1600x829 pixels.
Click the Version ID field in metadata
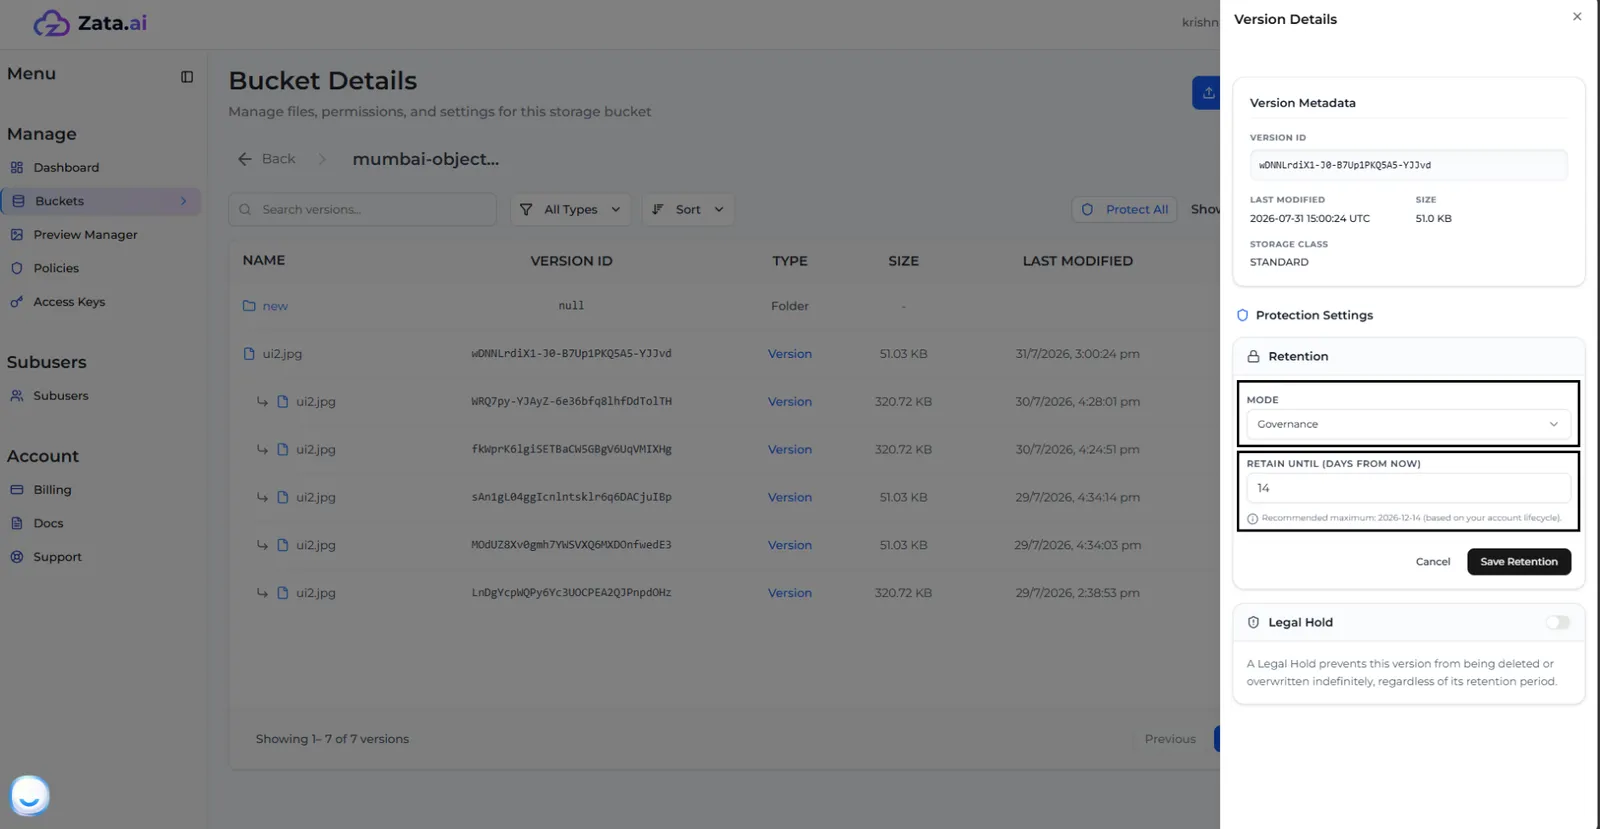tap(1407, 165)
